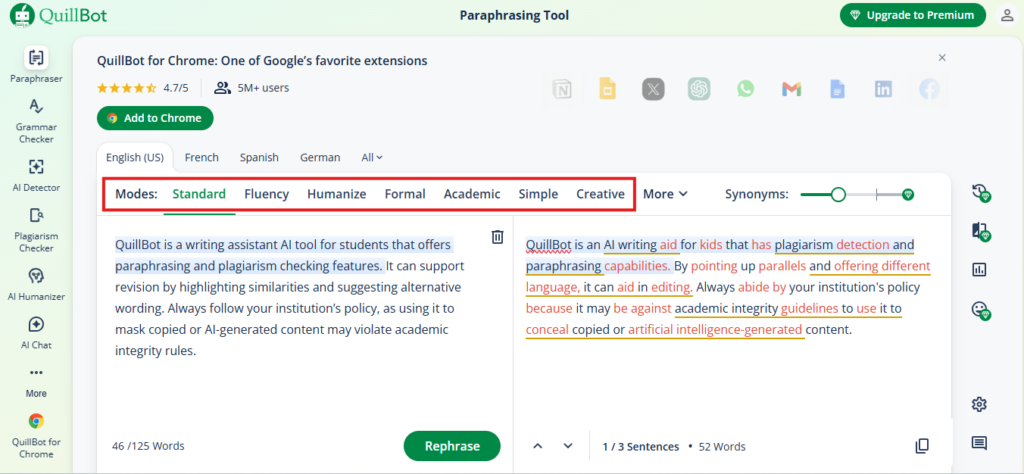
Task: Go to previous sentence with up arrow
Action: [537, 446]
